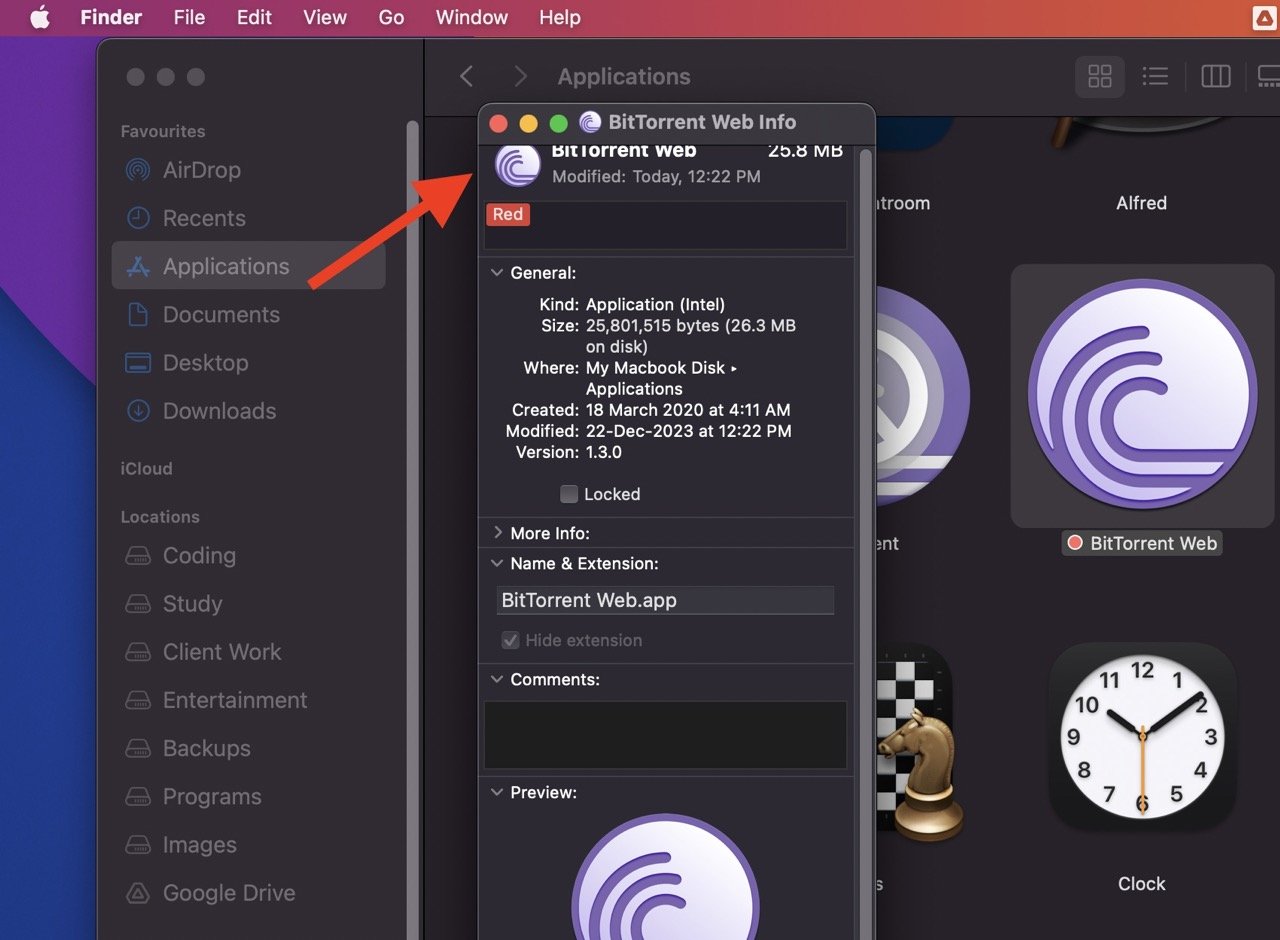Viewport: 1280px width, 940px height.
Task: Click the Programs drive icon
Action: 137,797
